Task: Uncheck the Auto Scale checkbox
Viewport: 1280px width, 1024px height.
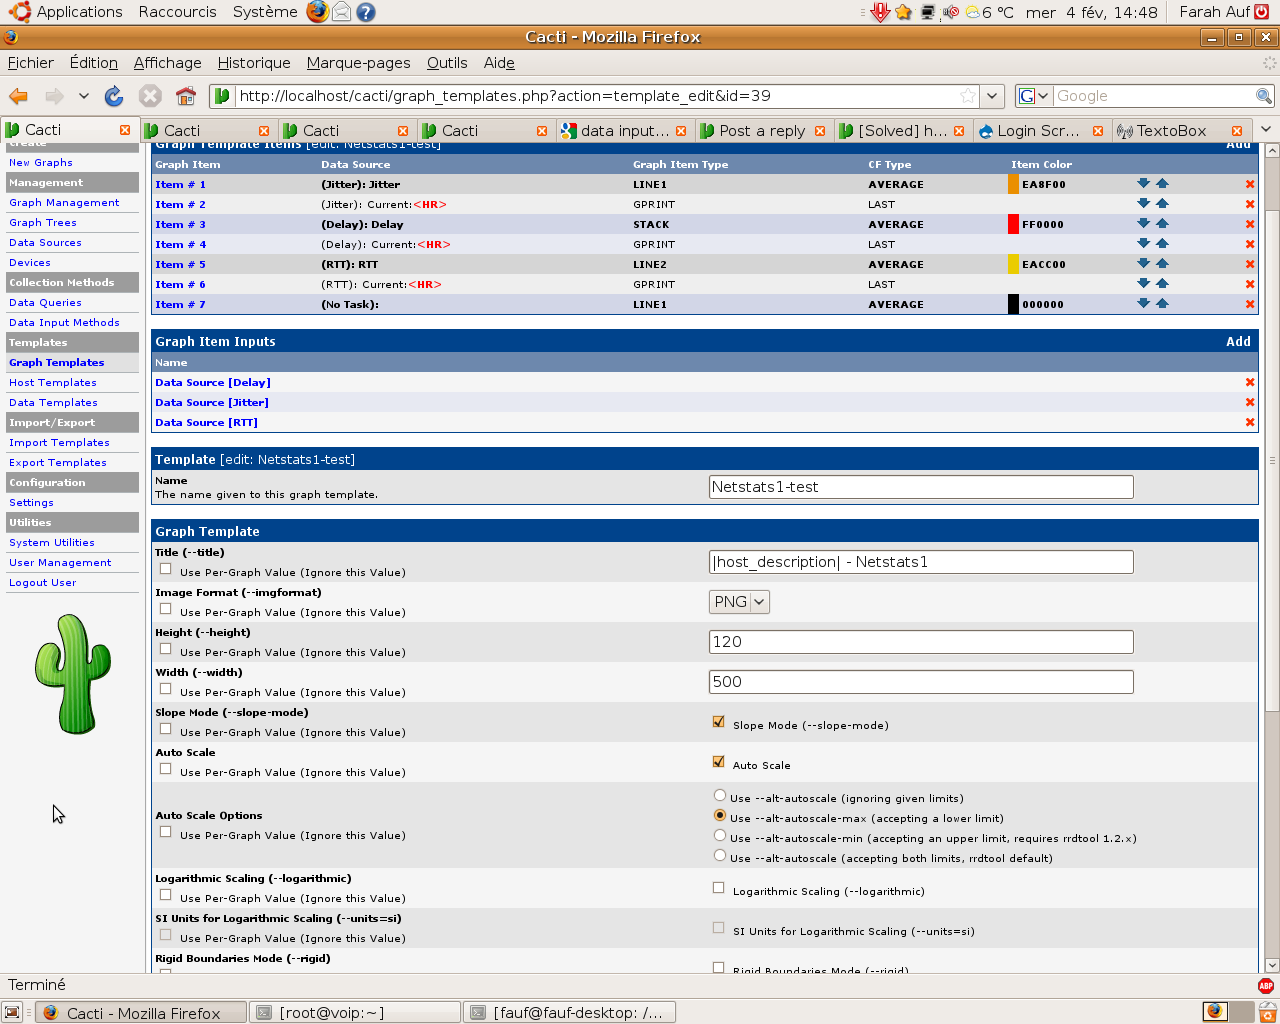Action: [x=718, y=762]
